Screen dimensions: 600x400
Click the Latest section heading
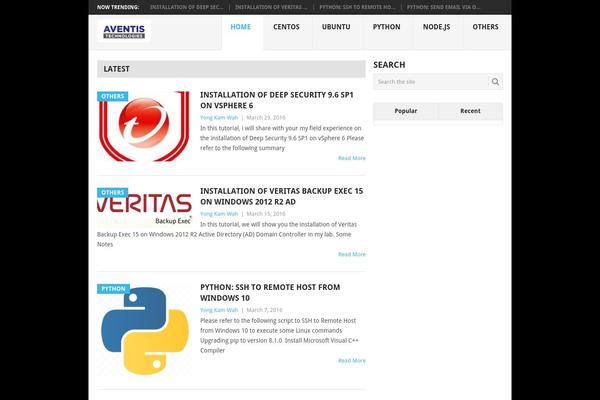click(116, 69)
